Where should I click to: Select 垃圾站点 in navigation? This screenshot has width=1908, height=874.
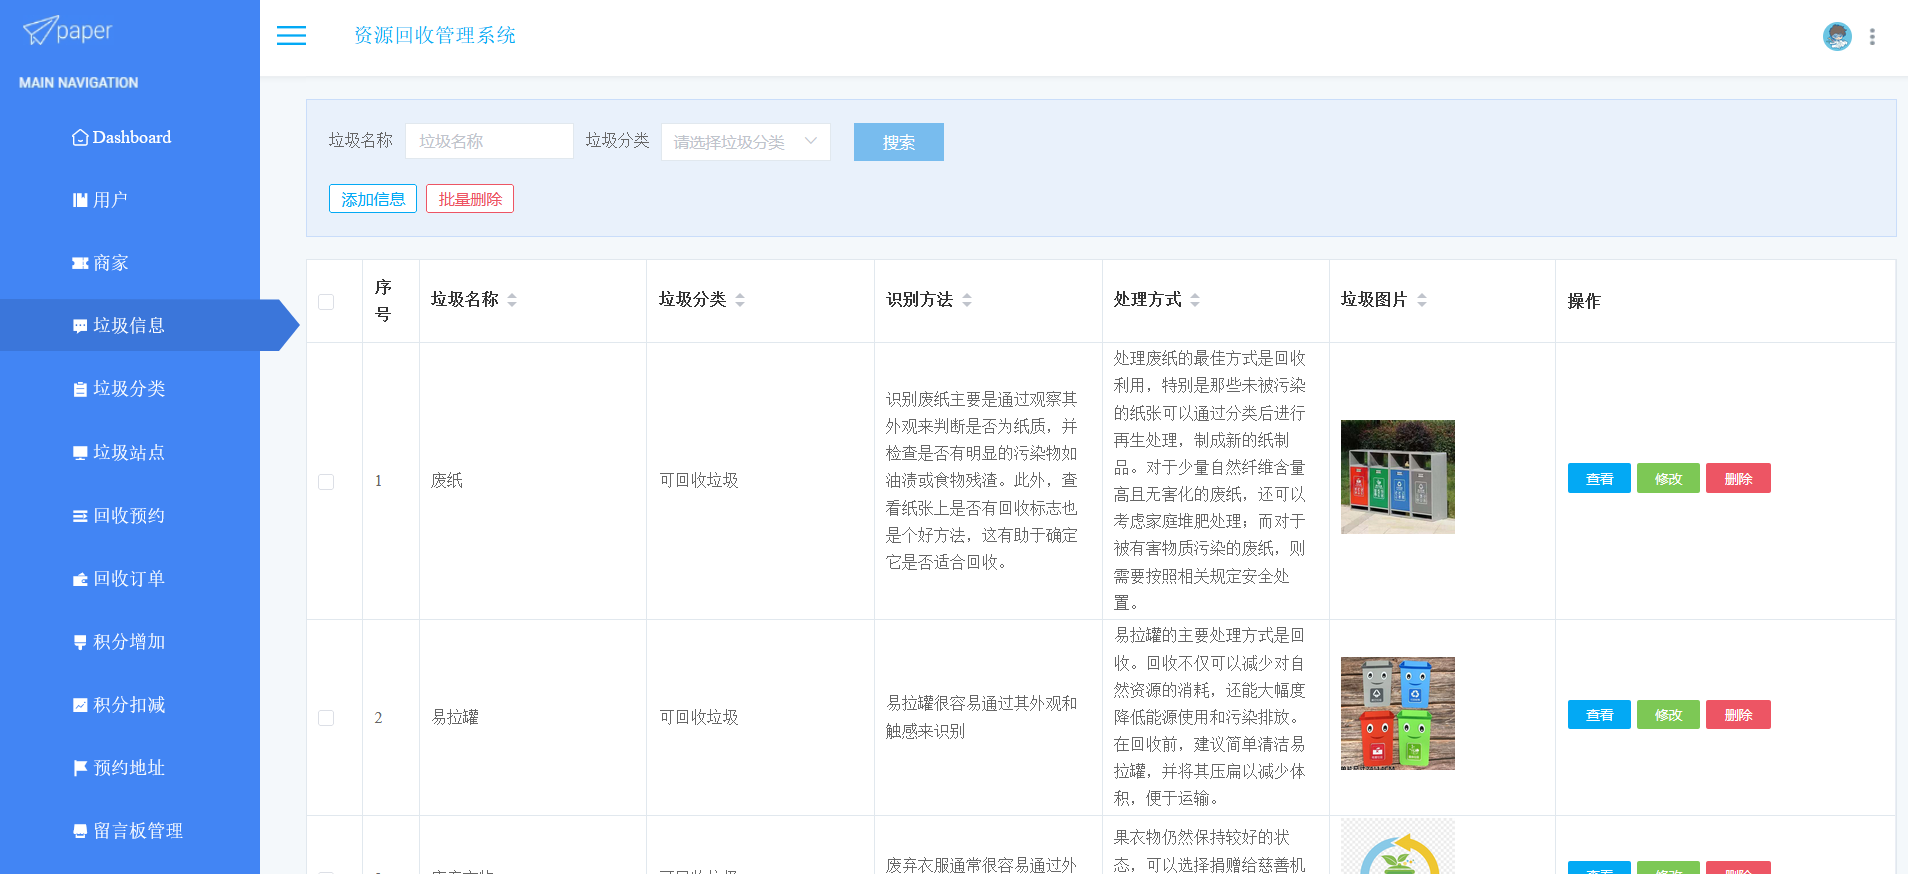pyautogui.click(x=129, y=453)
